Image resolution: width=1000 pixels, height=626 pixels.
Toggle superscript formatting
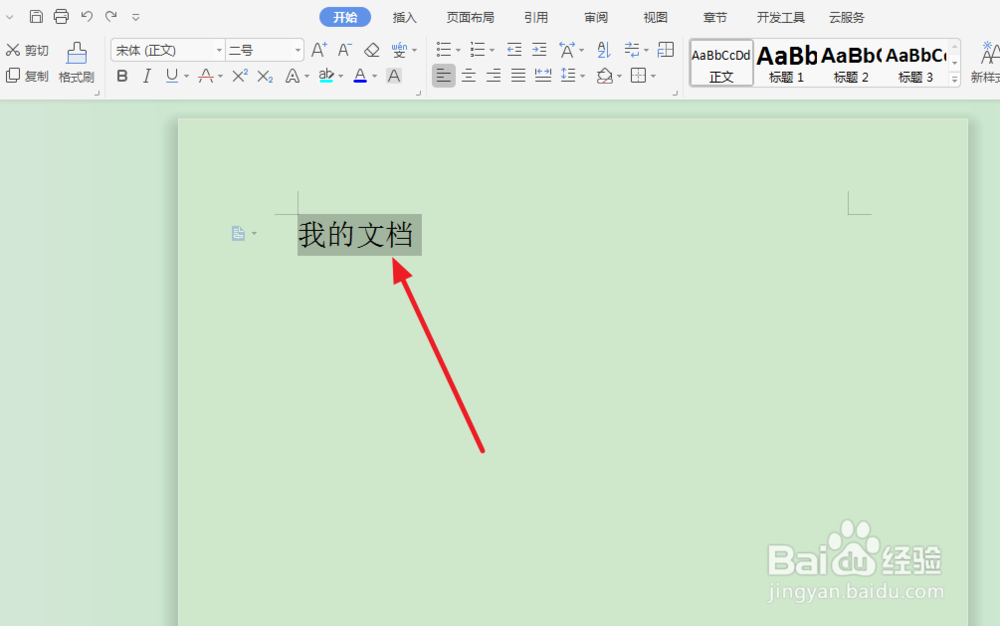pos(240,76)
